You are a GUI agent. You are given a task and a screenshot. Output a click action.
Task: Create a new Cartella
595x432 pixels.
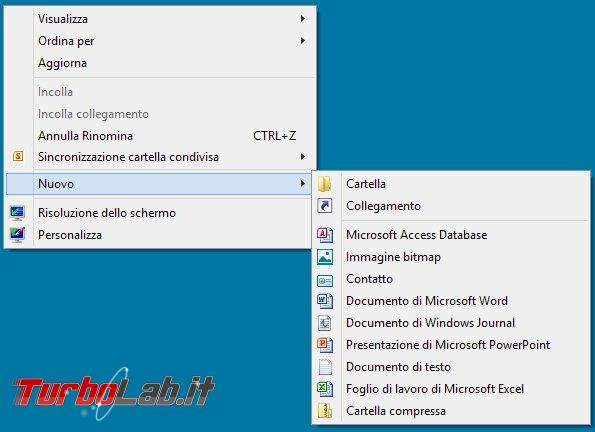451,184
